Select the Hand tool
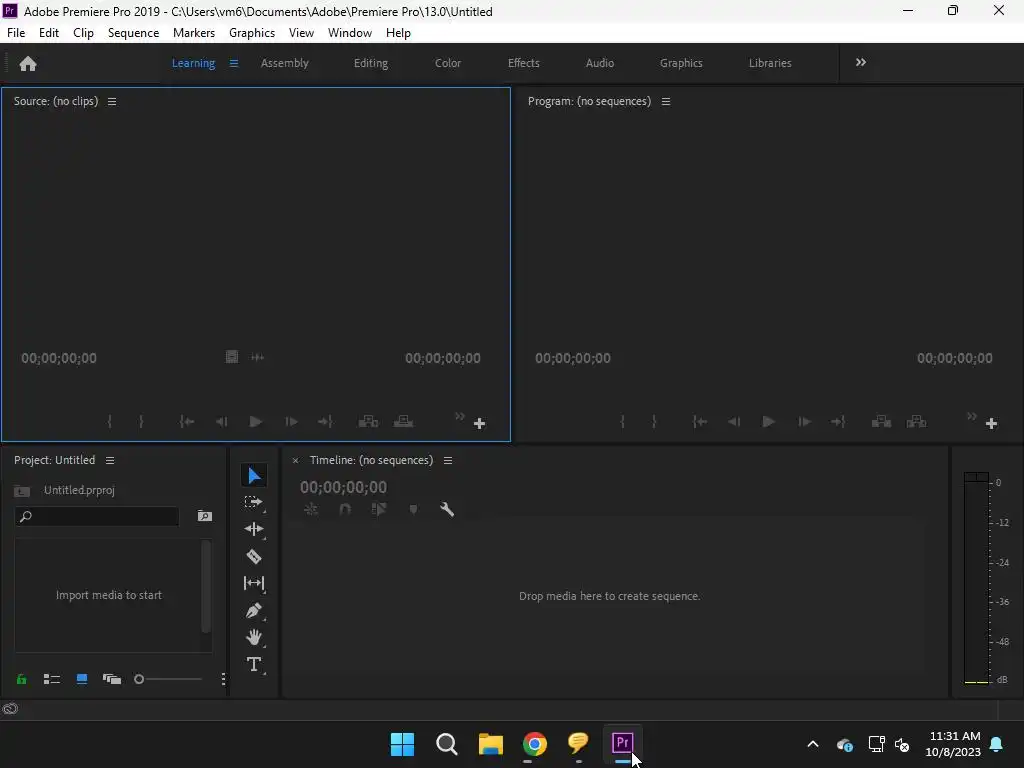1024x768 pixels. point(253,637)
